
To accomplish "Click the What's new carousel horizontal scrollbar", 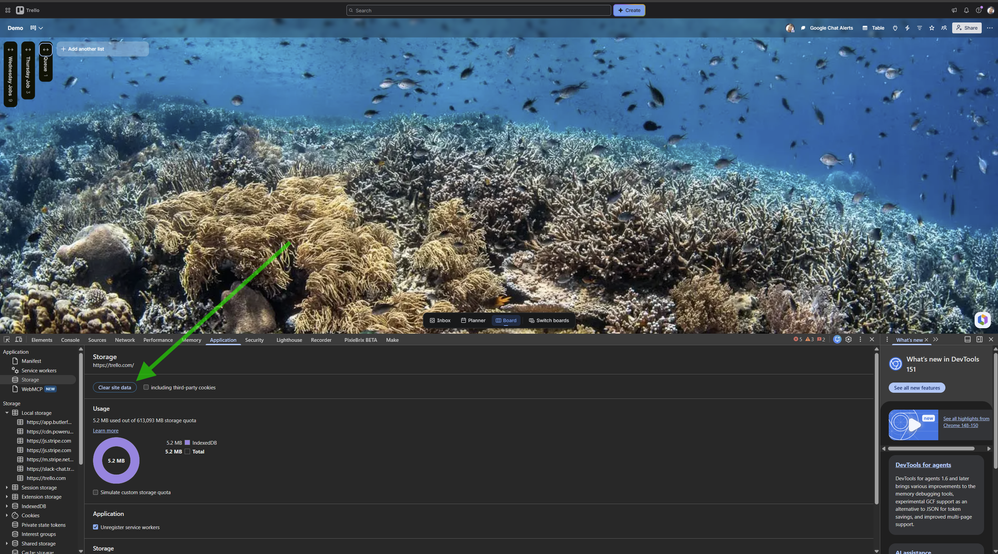I will pyautogui.click(x=931, y=448).
